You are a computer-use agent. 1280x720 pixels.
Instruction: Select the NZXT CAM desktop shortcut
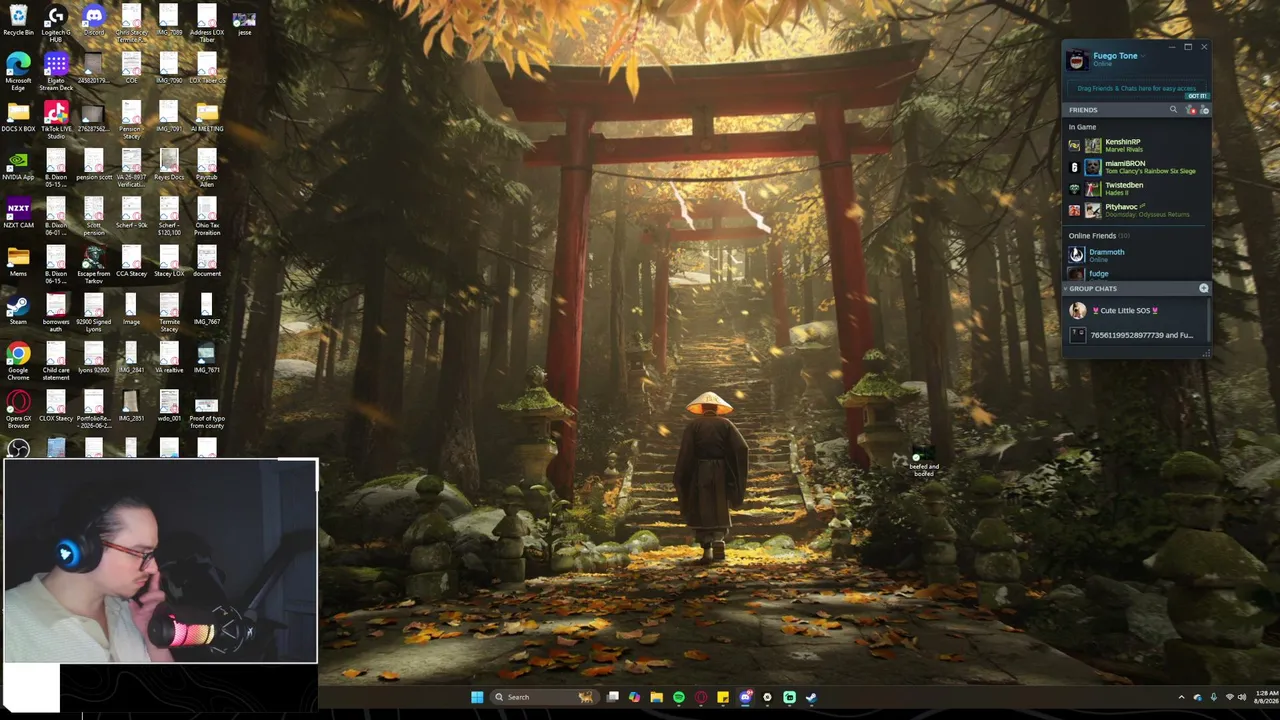[x=18, y=213]
